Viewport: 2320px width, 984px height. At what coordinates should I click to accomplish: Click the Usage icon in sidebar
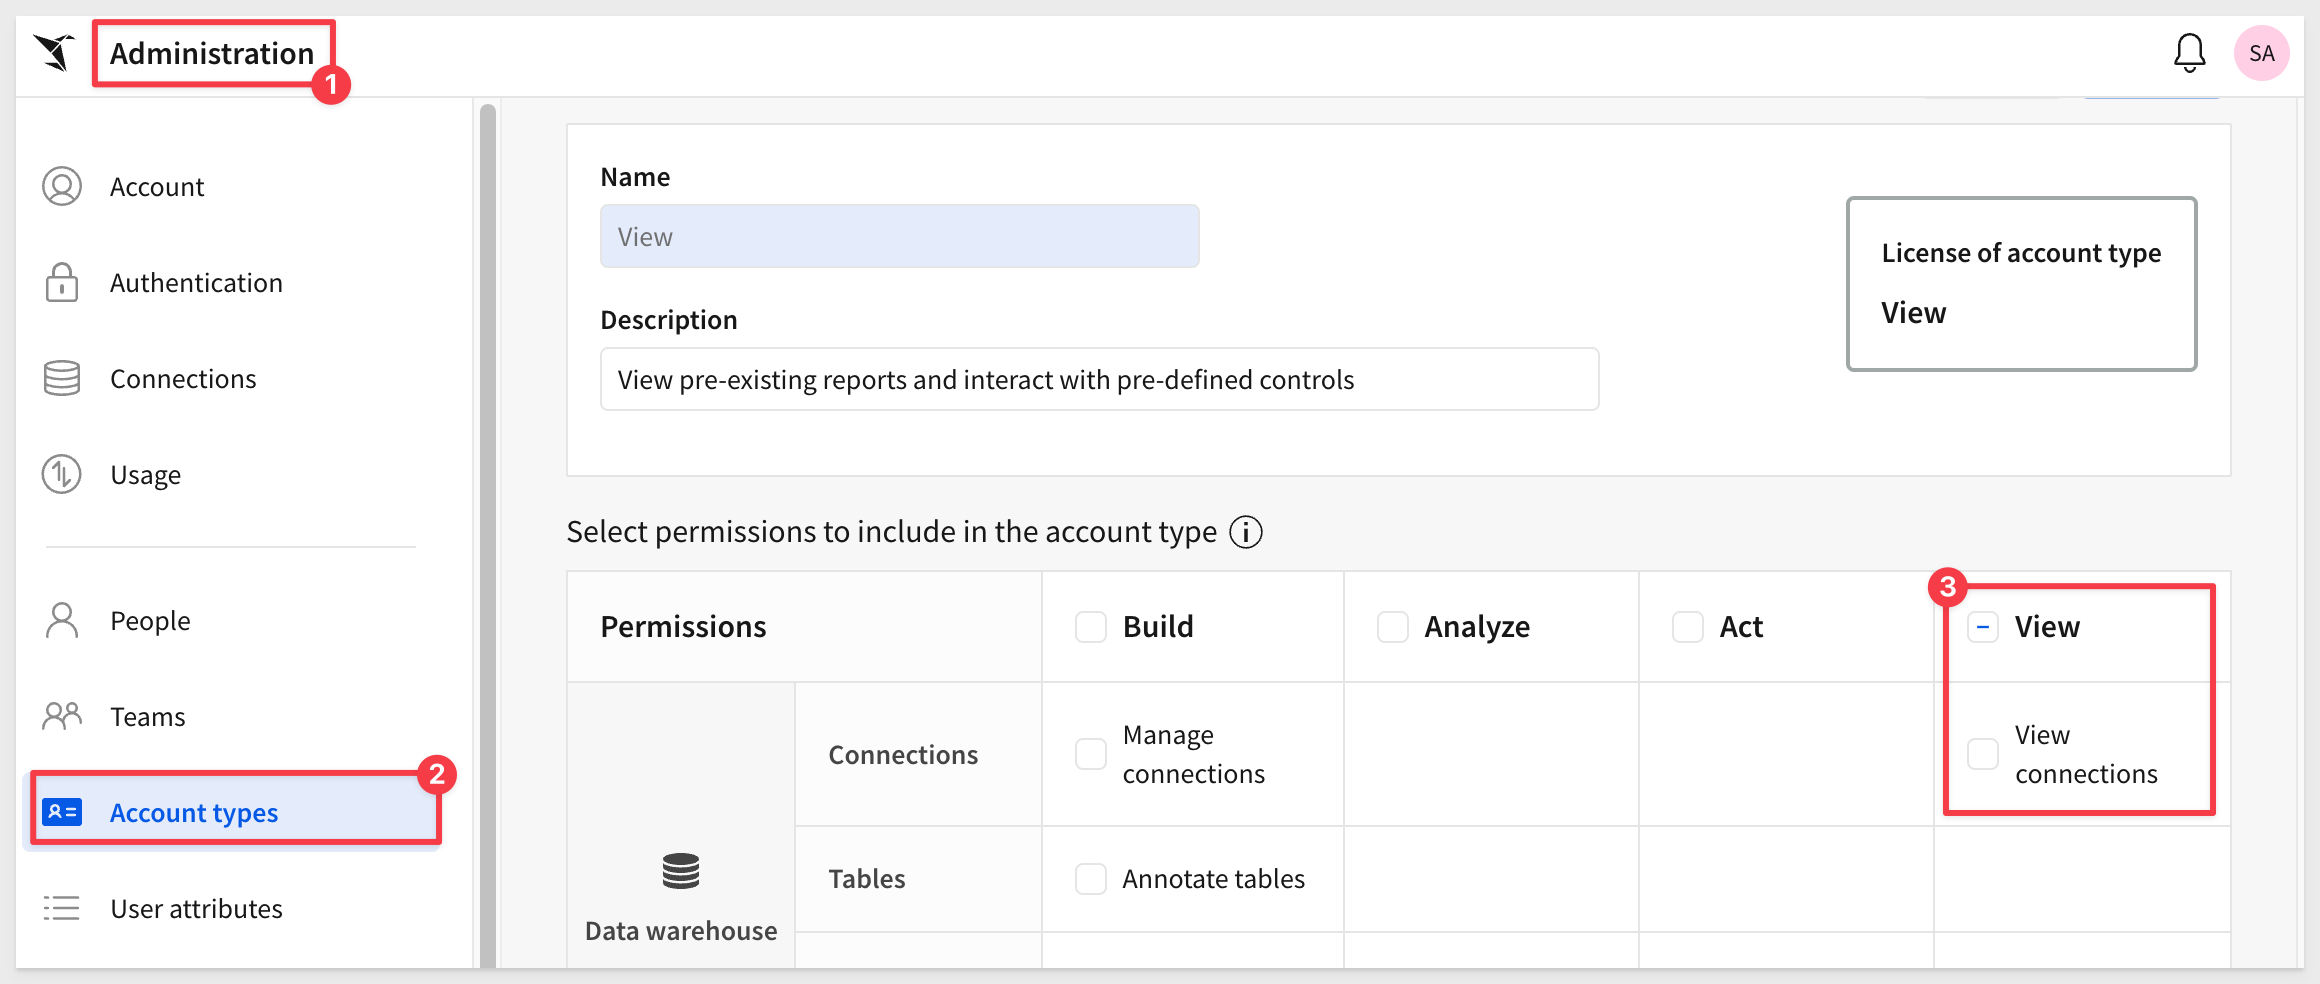click(62, 475)
